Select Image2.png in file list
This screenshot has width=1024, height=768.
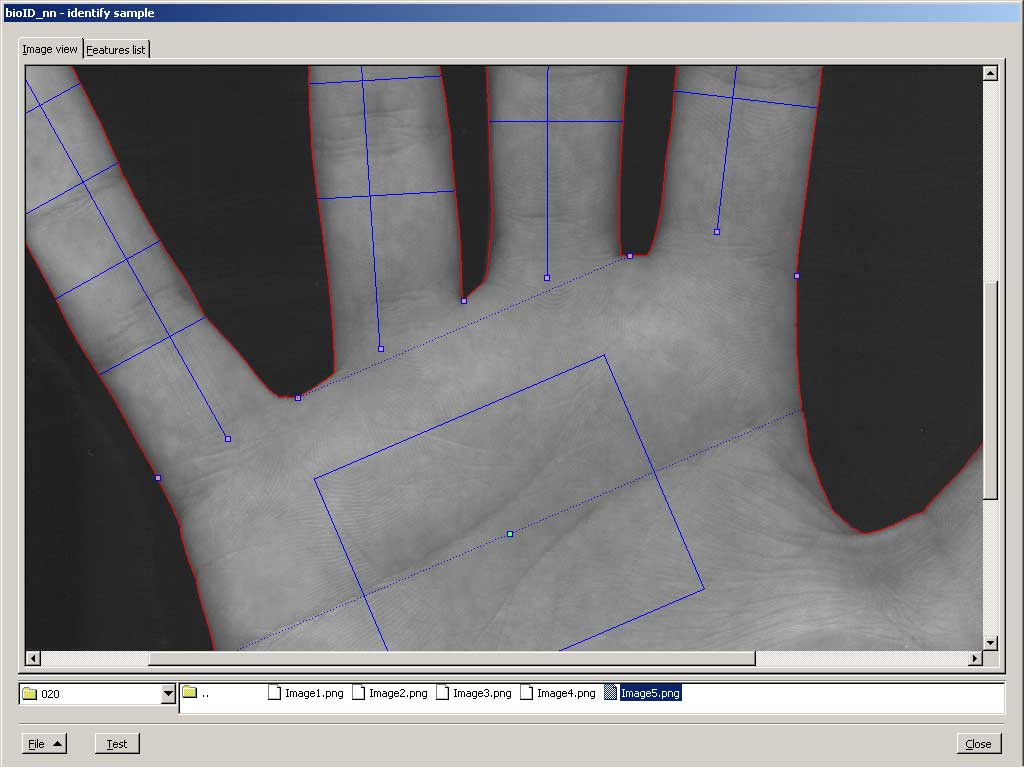390,693
